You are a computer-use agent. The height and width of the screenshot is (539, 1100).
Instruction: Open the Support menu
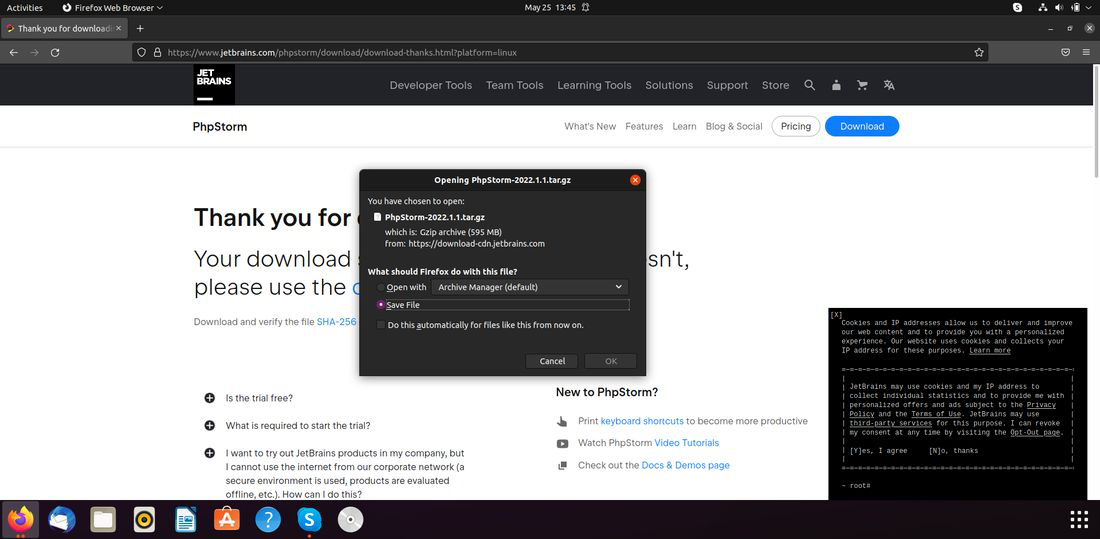pos(727,85)
